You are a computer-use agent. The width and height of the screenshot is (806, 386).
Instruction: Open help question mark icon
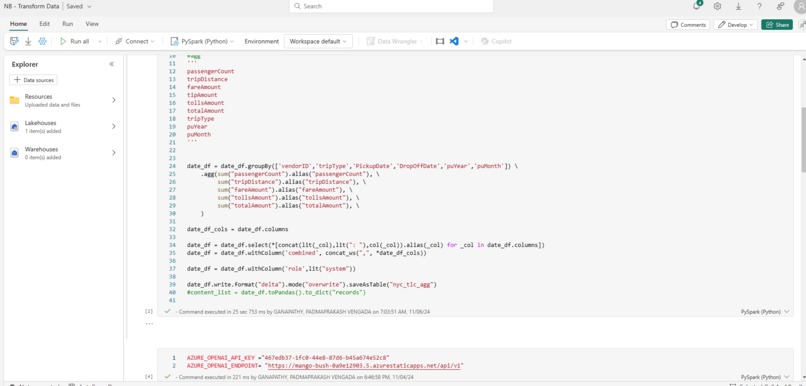point(759,6)
